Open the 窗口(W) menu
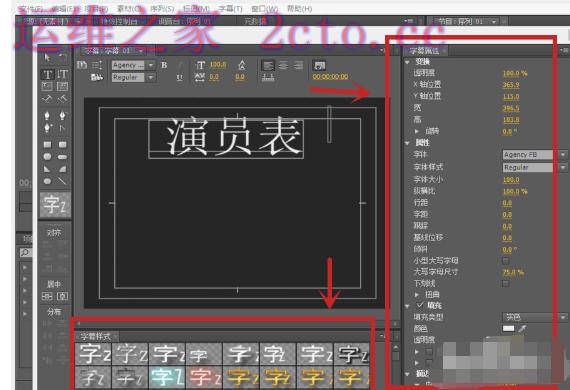 (265, 8)
